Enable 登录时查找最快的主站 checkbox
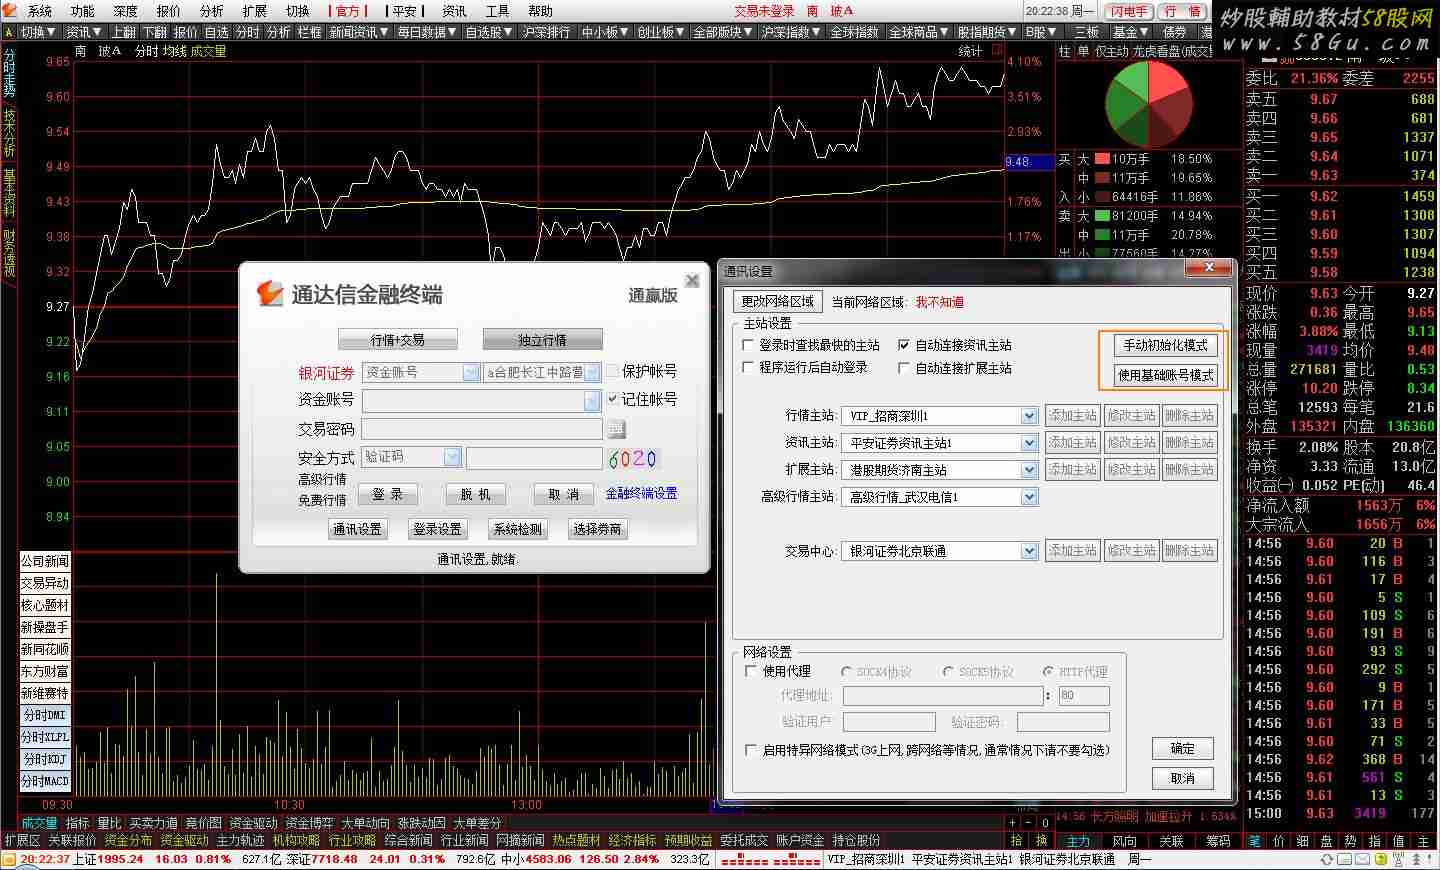Screen dimensions: 1440x870 749,345
